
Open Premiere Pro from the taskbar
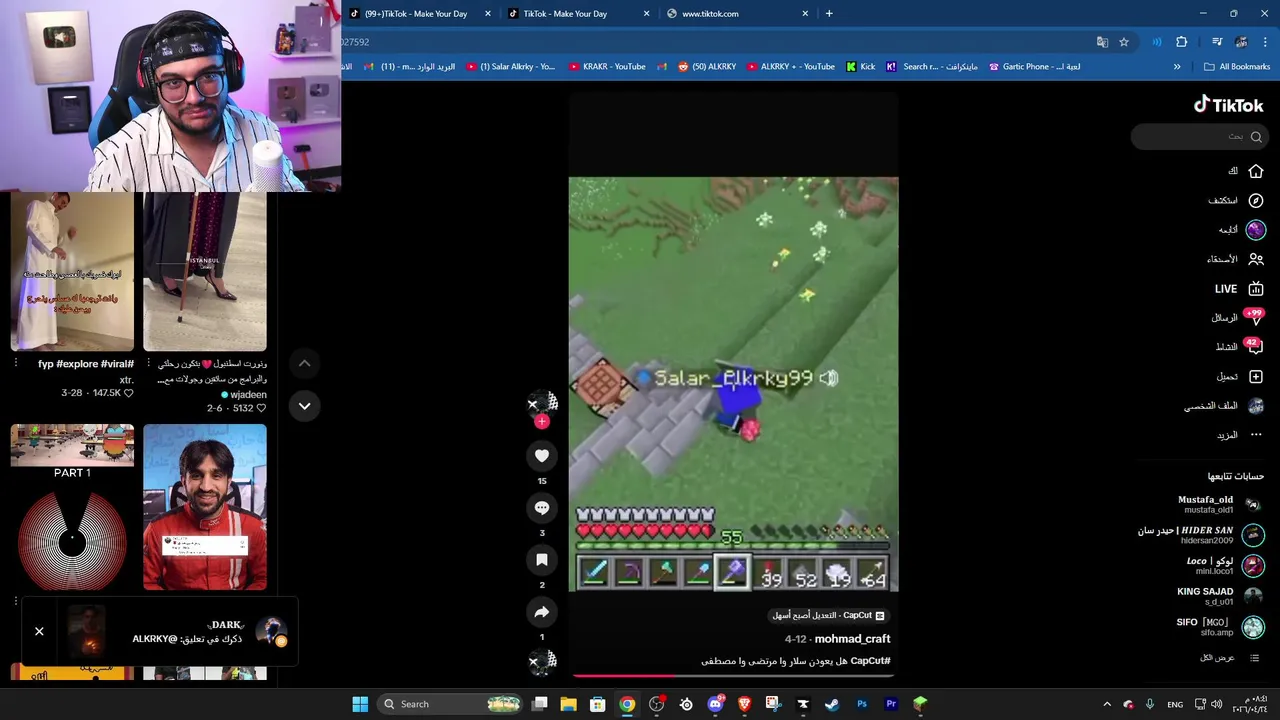891,704
